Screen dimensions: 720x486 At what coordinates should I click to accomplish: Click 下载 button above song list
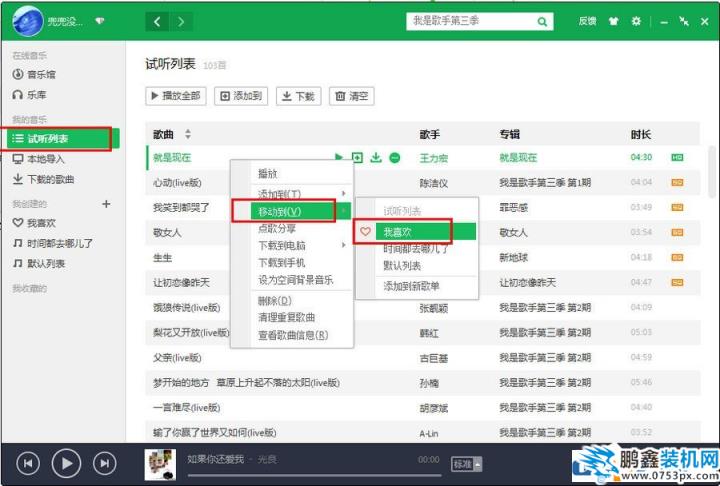(298, 96)
